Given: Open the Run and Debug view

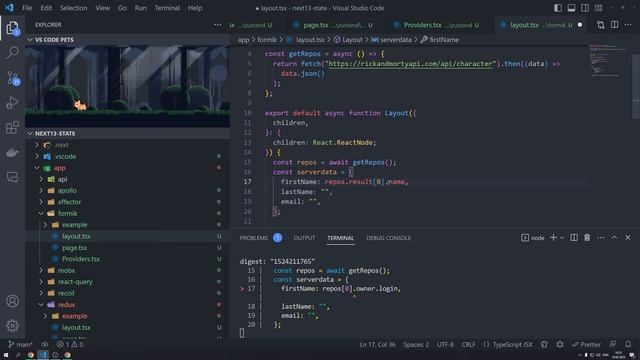Looking at the screenshot, I should (x=12, y=102).
